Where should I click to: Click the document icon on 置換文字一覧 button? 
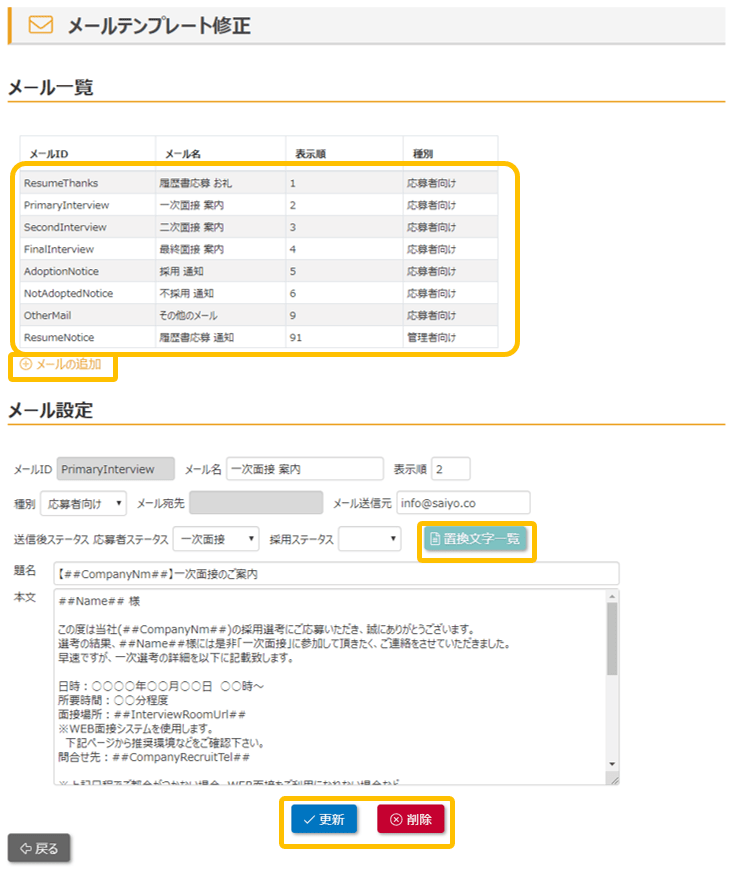pyautogui.click(x=434, y=539)
